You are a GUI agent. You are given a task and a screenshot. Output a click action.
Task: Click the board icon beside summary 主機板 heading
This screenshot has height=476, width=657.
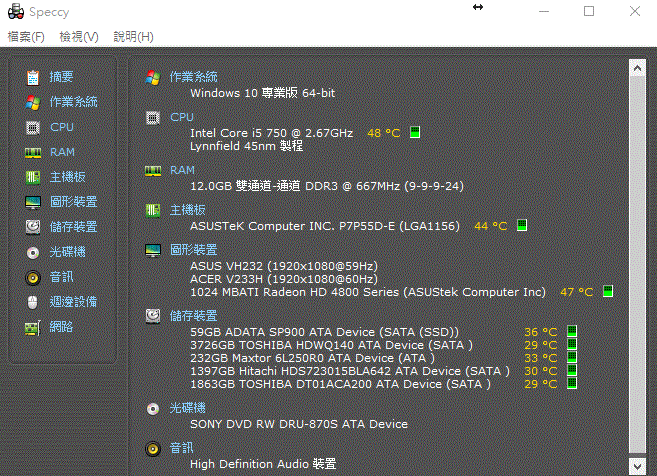pos(153,211)
